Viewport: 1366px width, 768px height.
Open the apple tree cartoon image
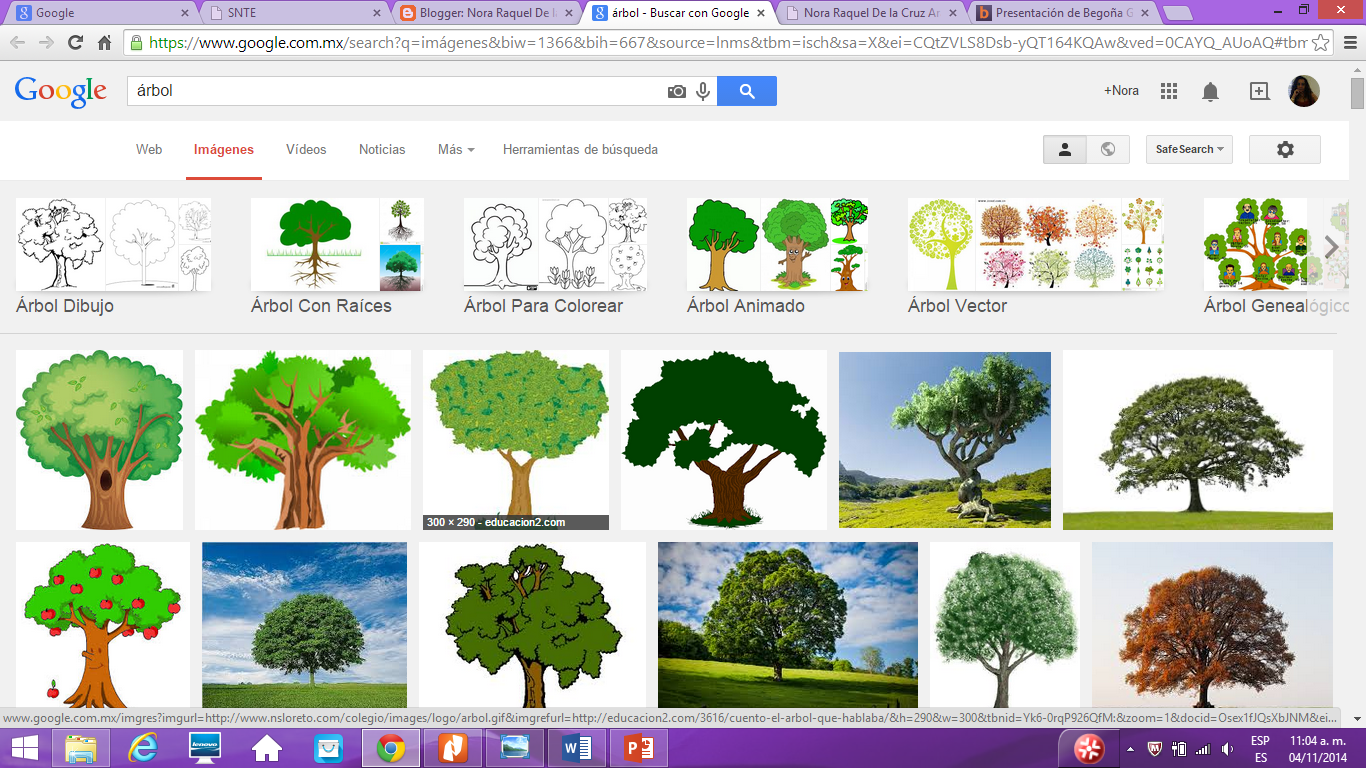click(x=103, y=626)
